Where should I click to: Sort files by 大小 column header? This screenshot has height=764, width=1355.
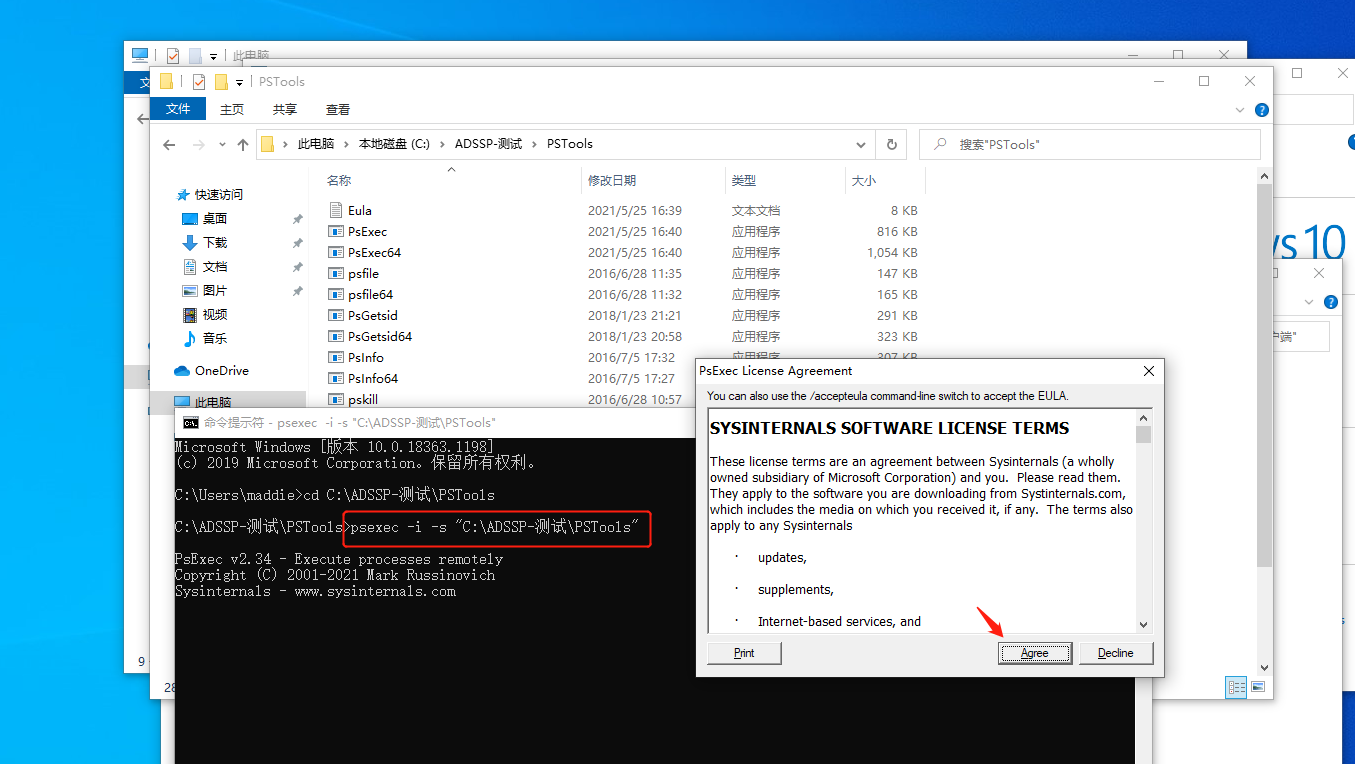(863, 181)
